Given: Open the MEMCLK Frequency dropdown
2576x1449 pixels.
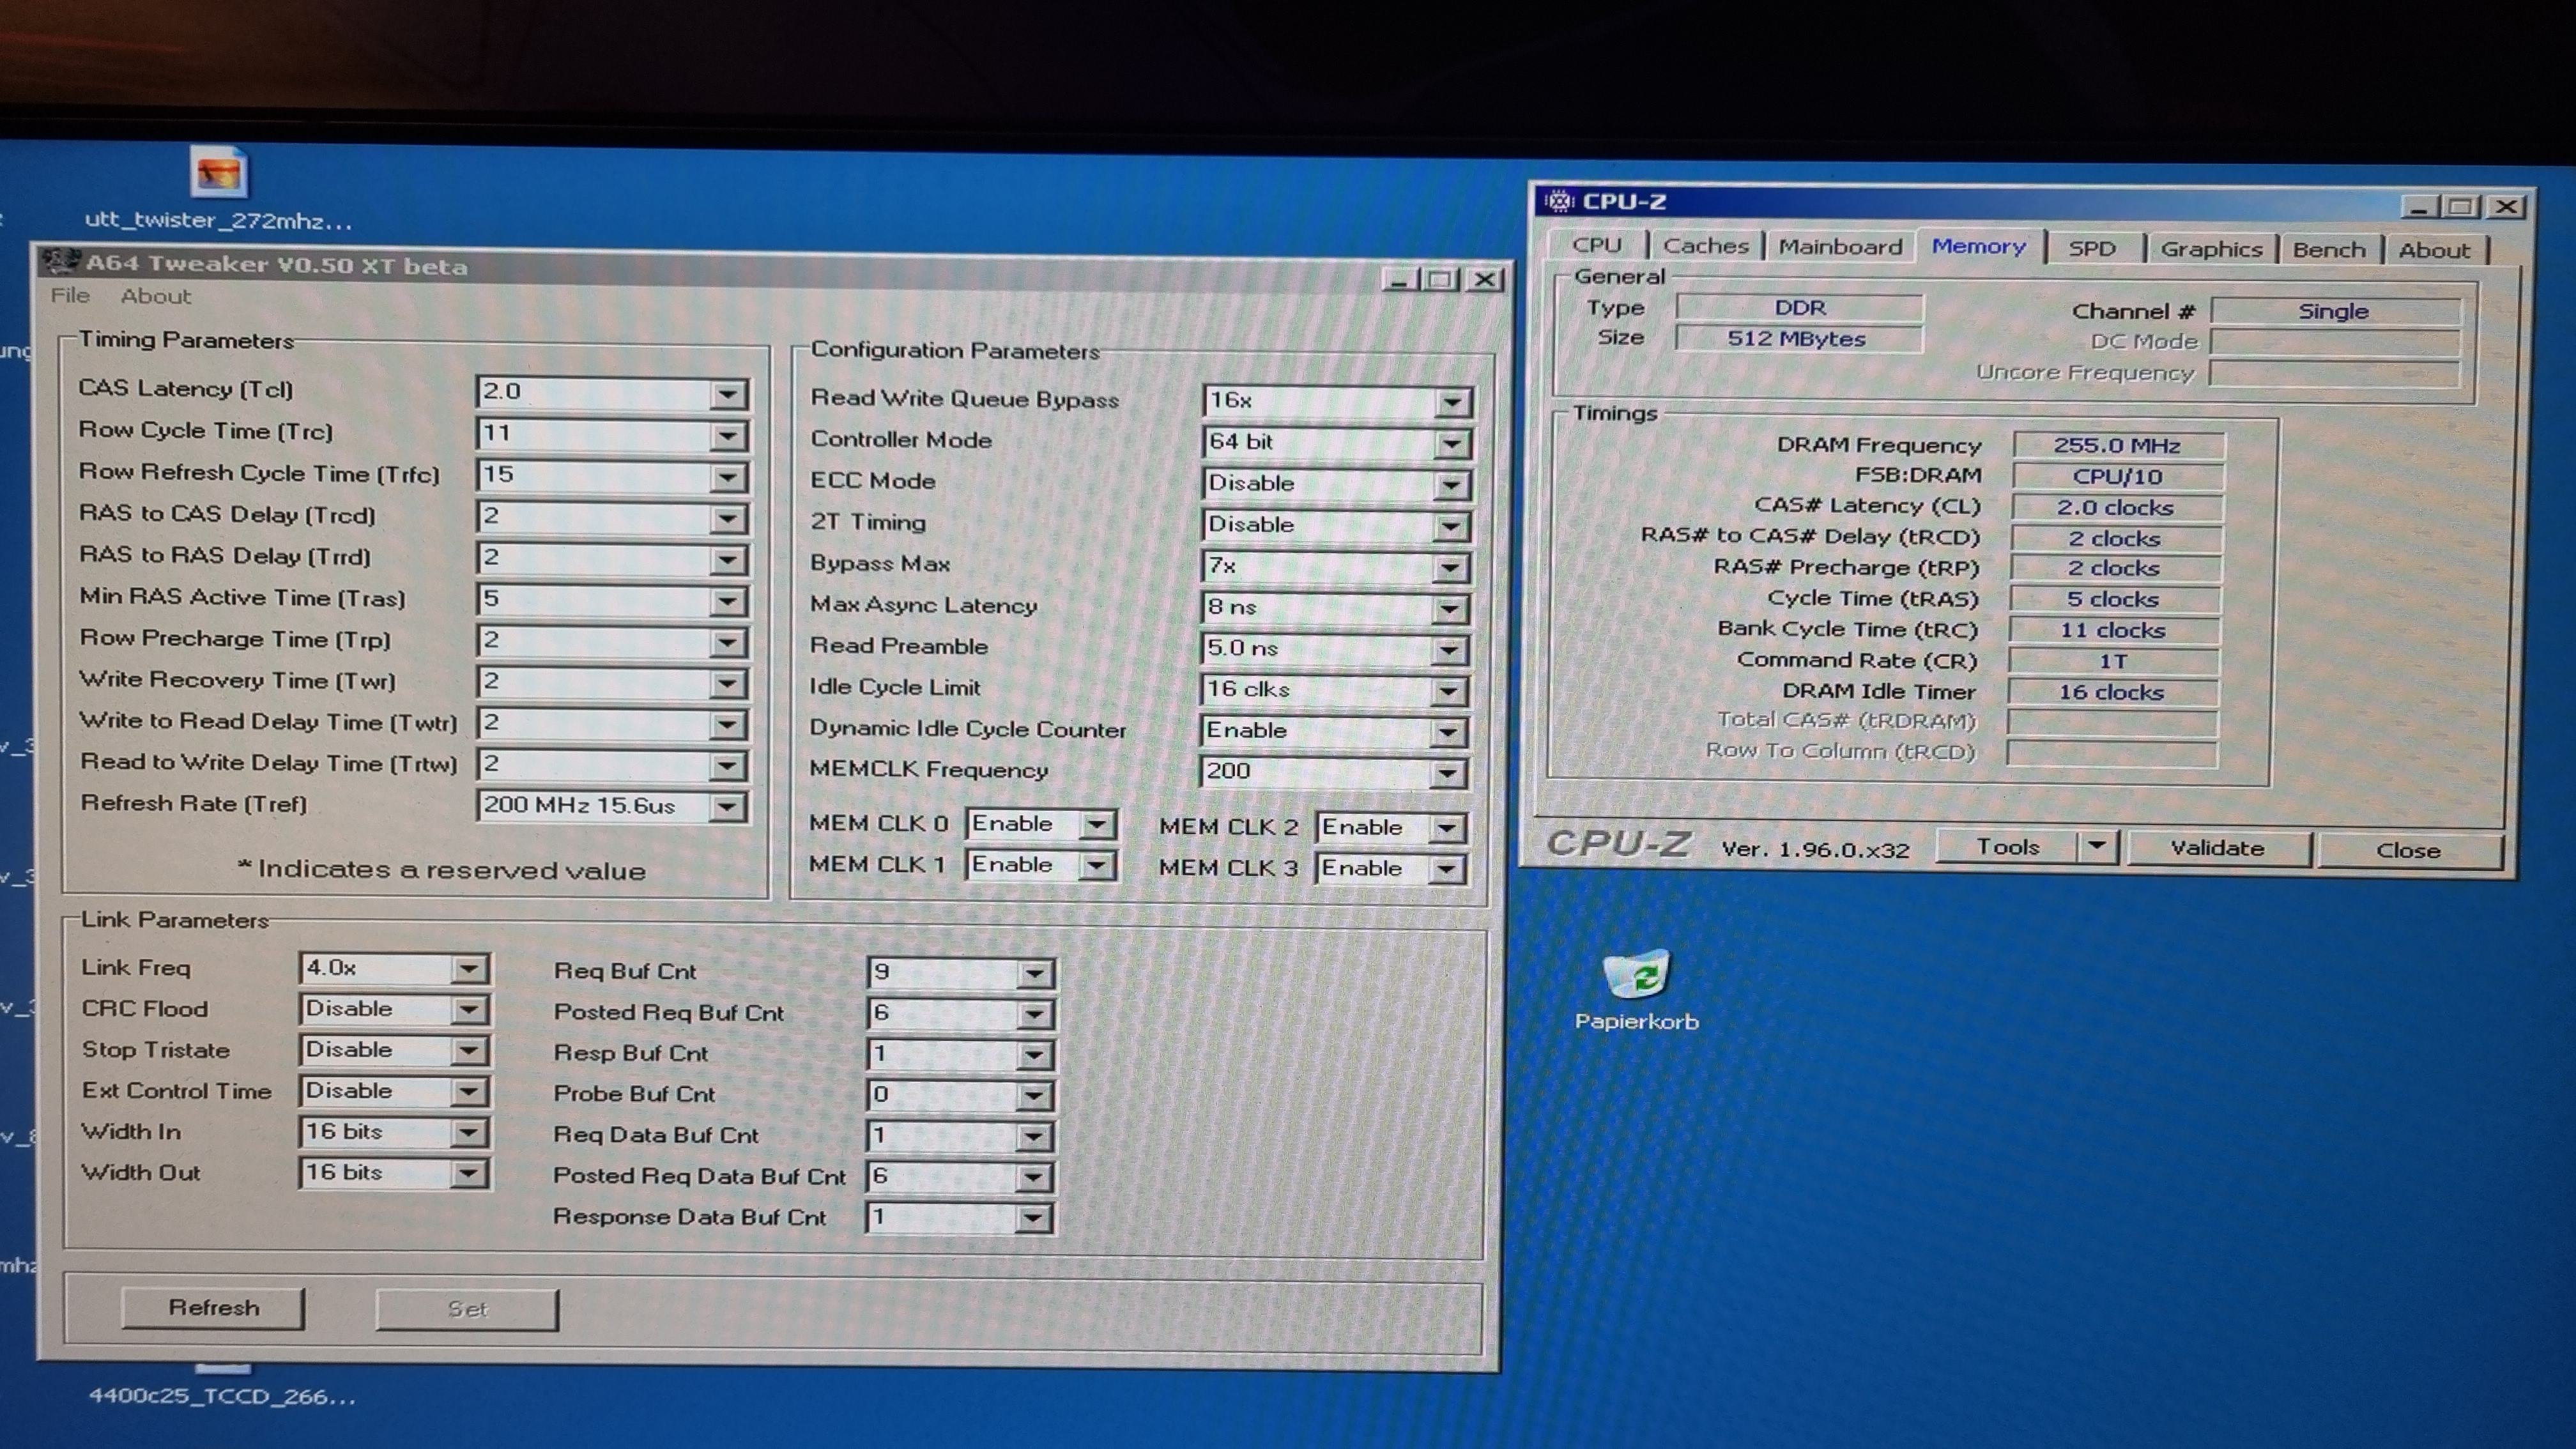Looking at the screenshot, I should pos(1448,773).
